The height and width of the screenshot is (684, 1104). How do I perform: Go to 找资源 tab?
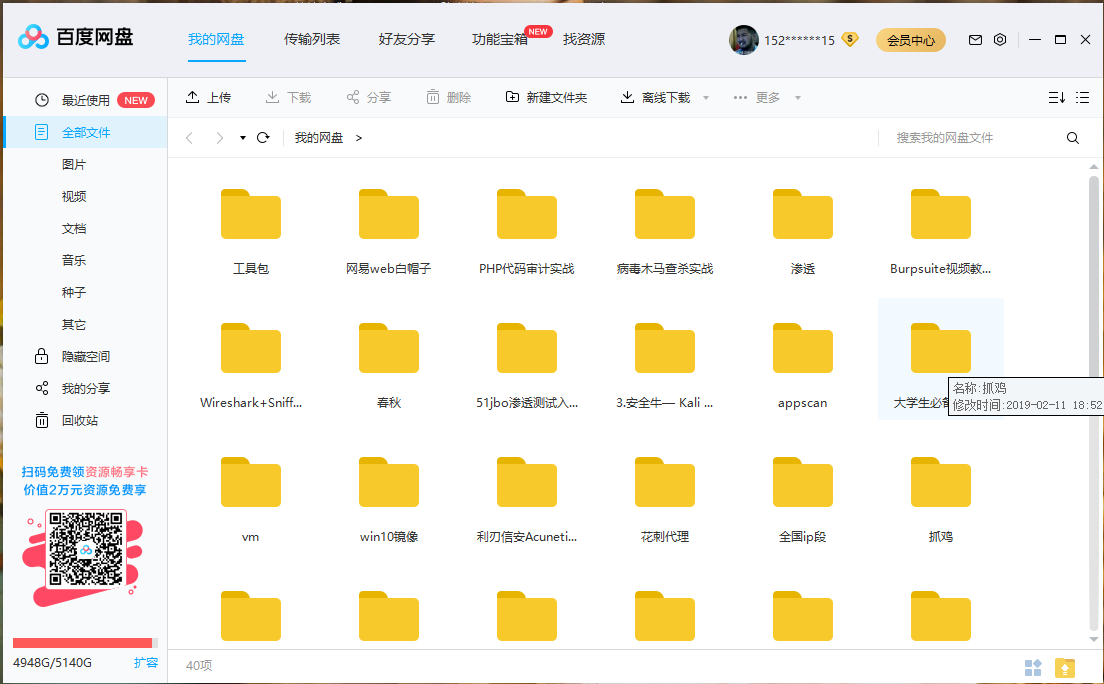(x=584, y=39)
